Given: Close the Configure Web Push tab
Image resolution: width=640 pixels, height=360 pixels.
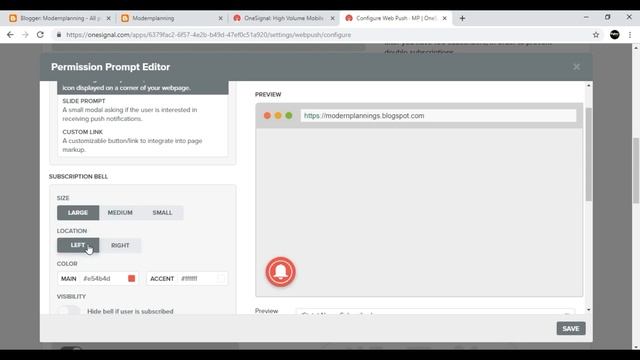Looking at the screenshot, I should [444, 18].
